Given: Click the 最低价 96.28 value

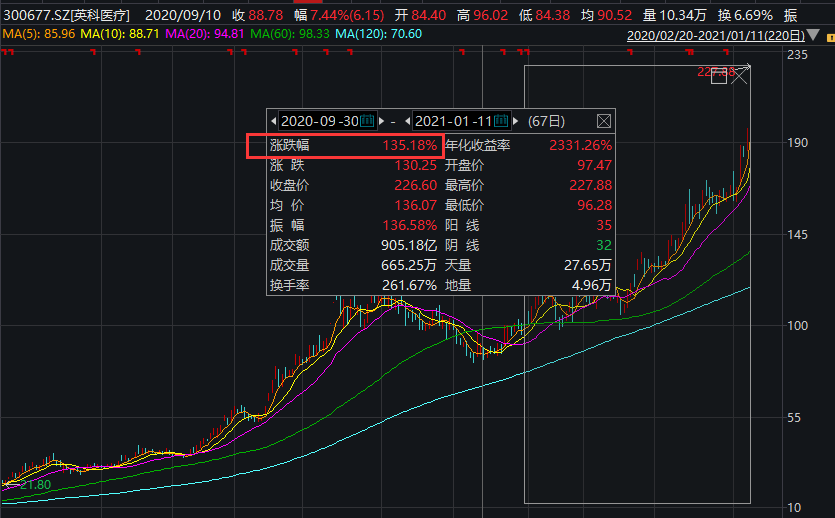Looking at the screenshot, I should pos(594,205).
